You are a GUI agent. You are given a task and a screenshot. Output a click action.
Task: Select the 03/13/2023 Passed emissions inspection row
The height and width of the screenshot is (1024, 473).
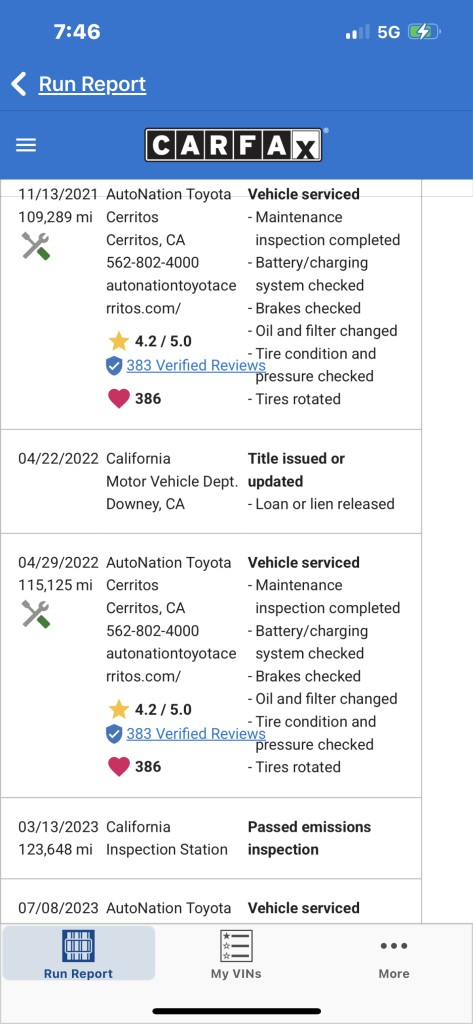[210, 838]
